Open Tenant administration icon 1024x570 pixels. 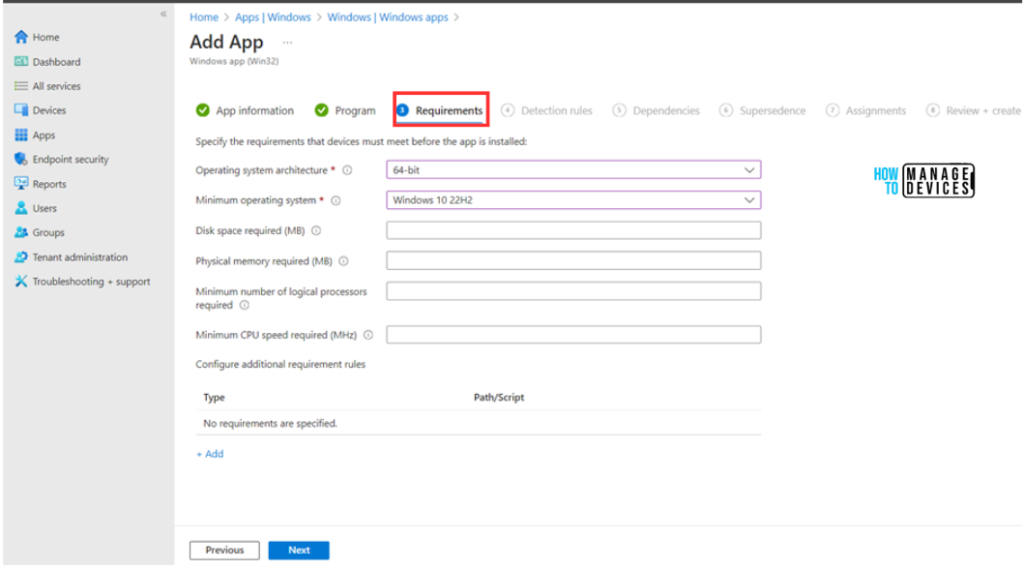pyautogui.click(x=21, y=257)
